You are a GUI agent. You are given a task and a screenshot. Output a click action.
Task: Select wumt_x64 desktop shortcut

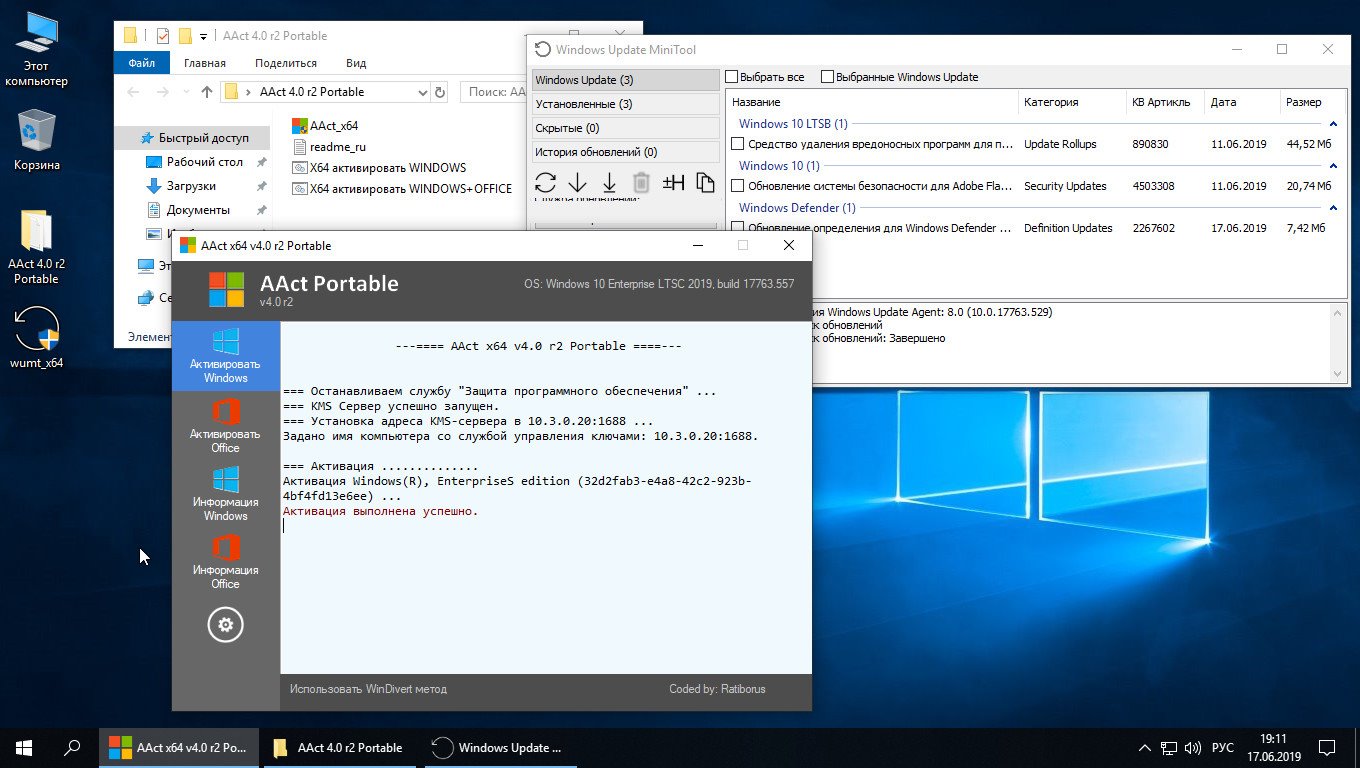click(36, 338)
